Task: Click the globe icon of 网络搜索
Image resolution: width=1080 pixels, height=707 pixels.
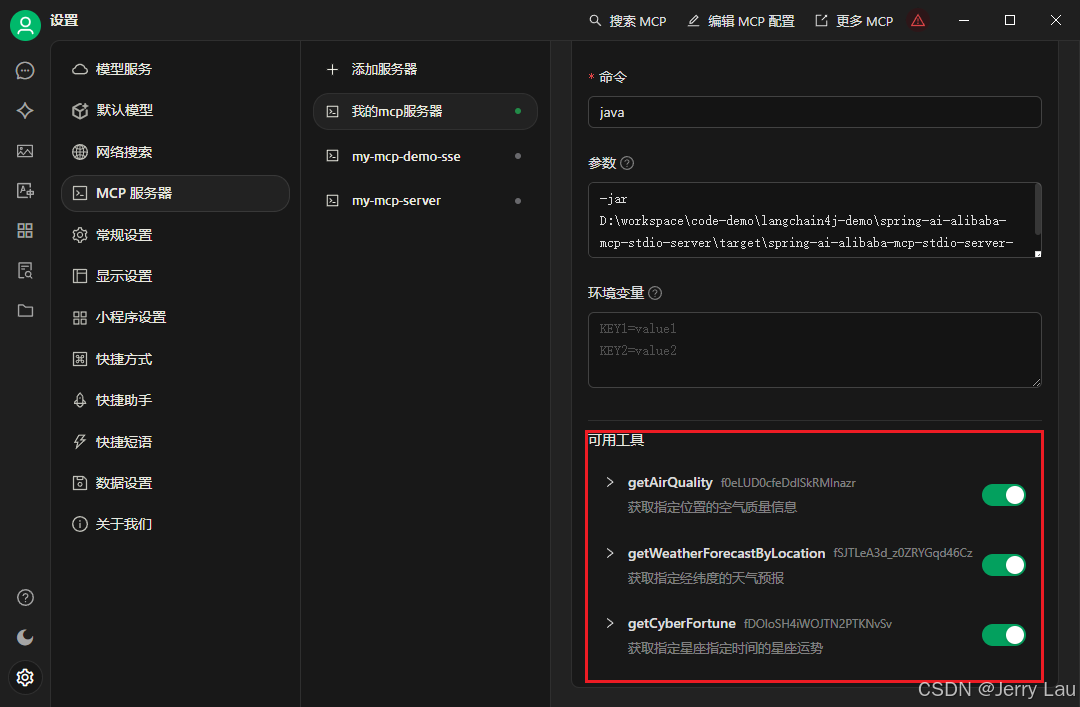Action: pos(80,152)
